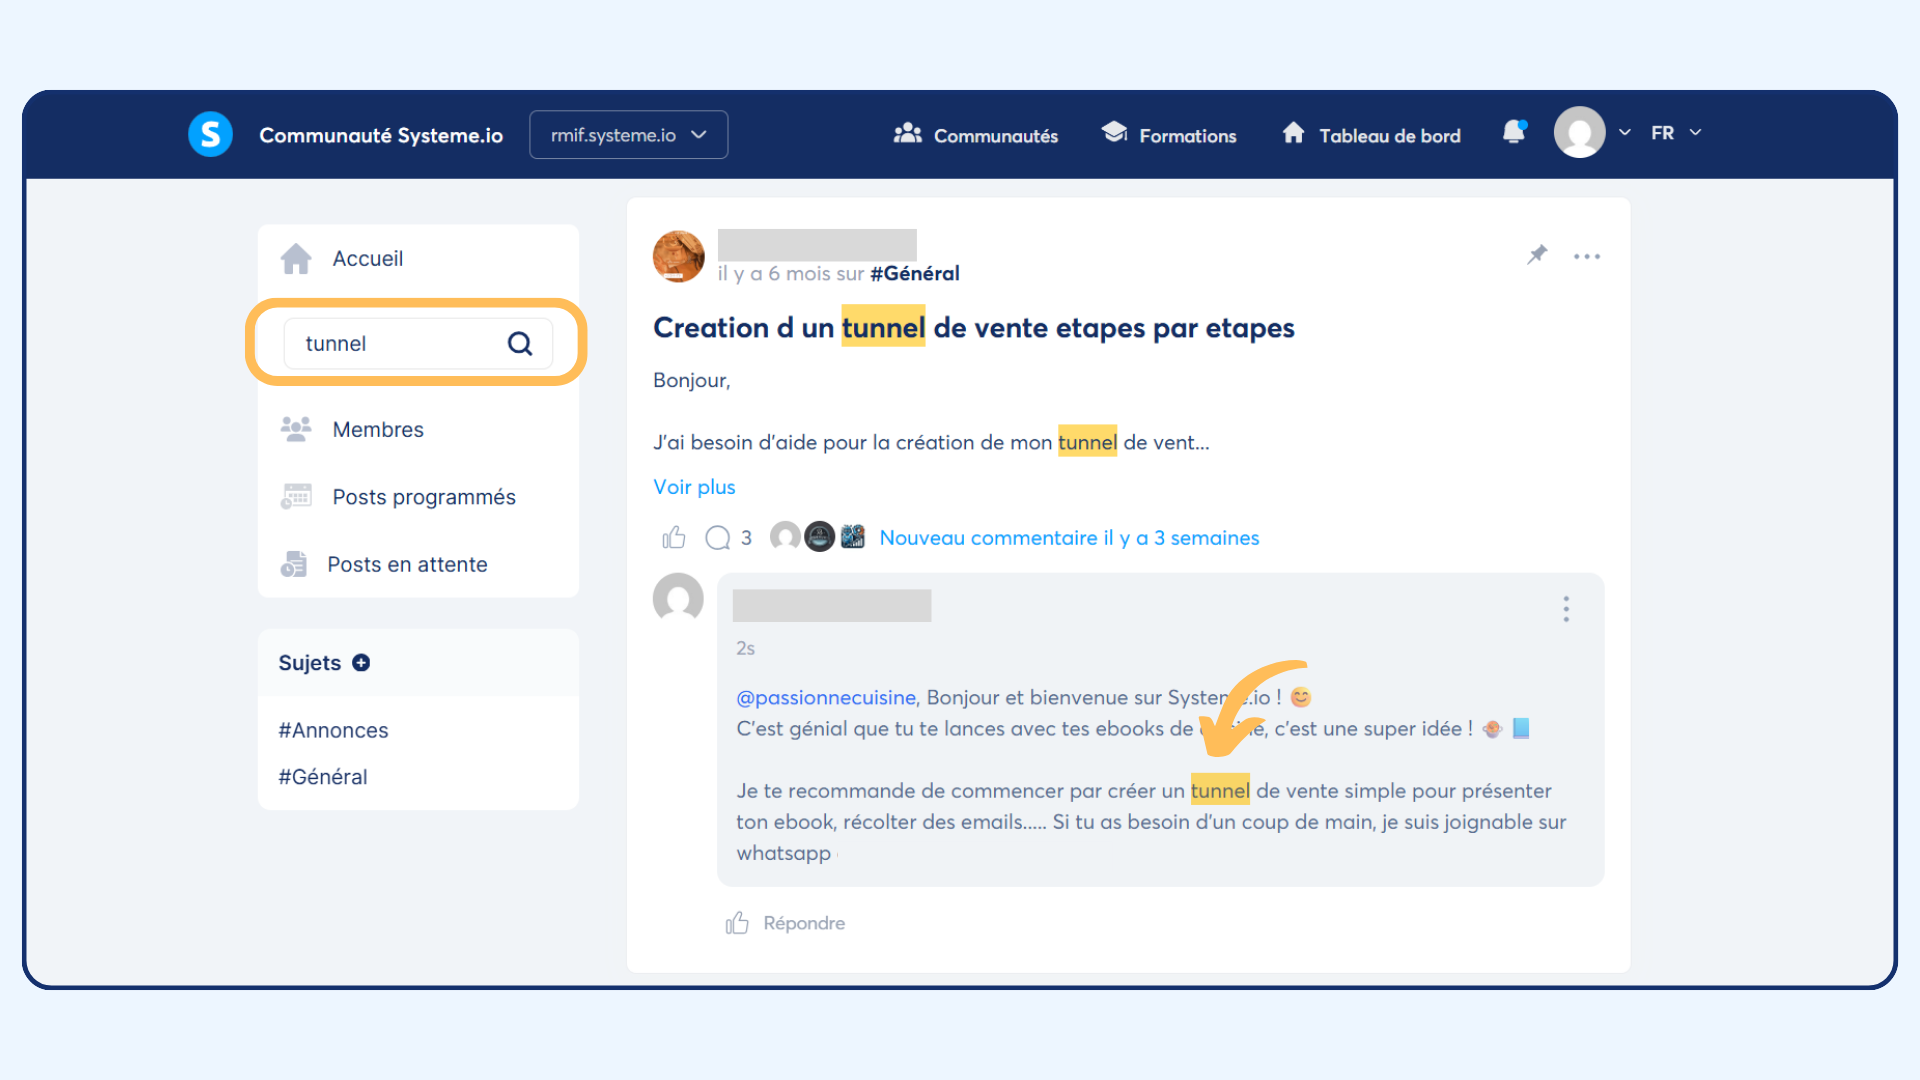Click the comment bubble icon
This screenshot has width=1920, height=1080.
[717, 538]
